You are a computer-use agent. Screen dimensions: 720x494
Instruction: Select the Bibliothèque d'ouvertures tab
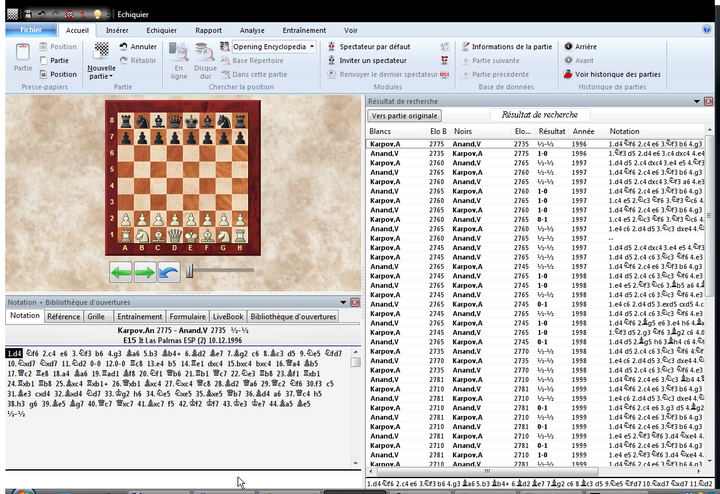pyautogui.click(x=293, y=316)
